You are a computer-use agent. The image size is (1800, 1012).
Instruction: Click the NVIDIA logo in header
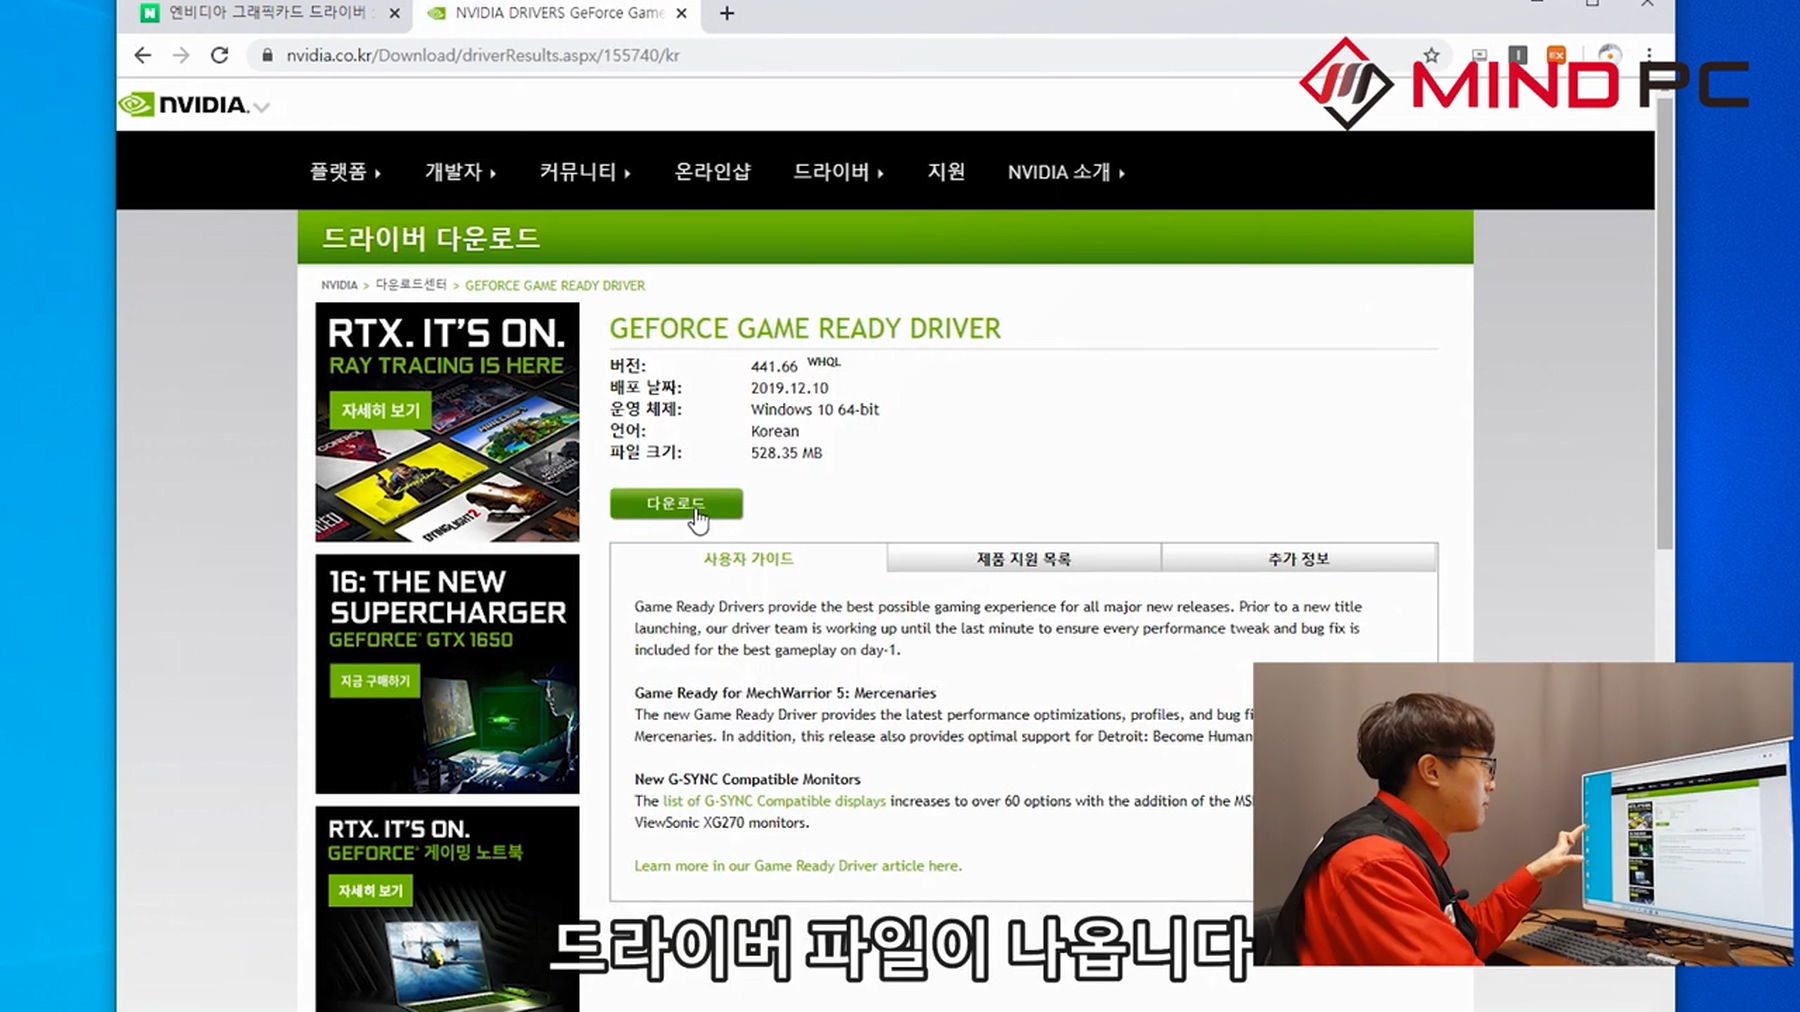coord(184,104)
